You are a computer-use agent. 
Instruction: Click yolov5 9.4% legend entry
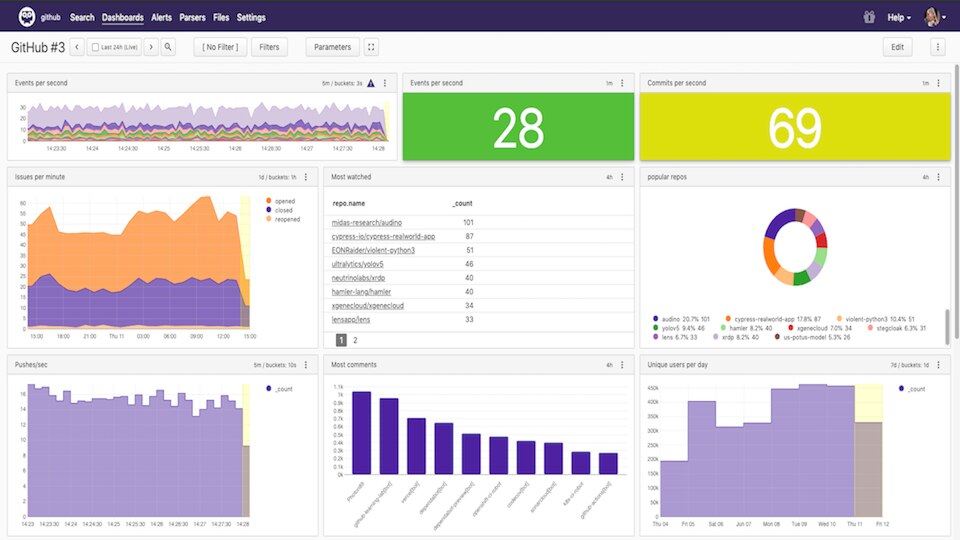pyautogui.click(x=678, y=328)
